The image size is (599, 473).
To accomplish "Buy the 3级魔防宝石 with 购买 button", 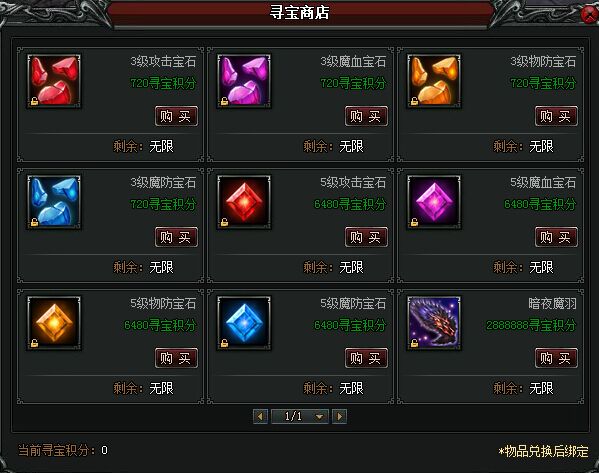I will pos(176,237).
